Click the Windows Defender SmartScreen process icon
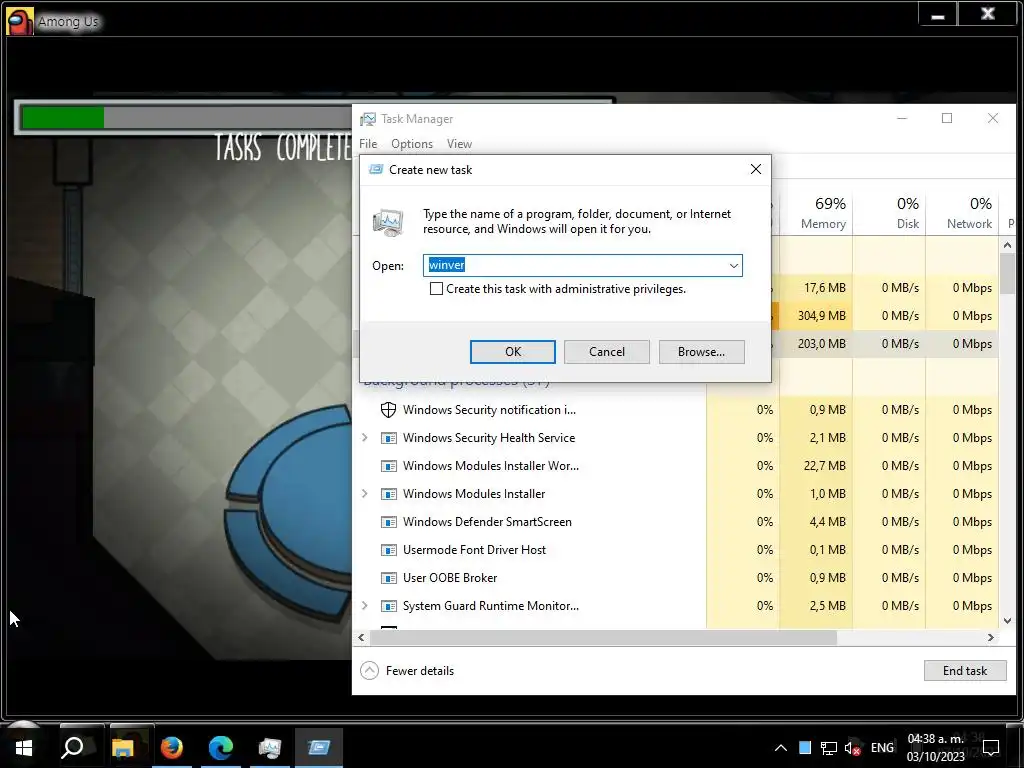This screenshot has width=1024, height=768. click(x=389, y=522)
